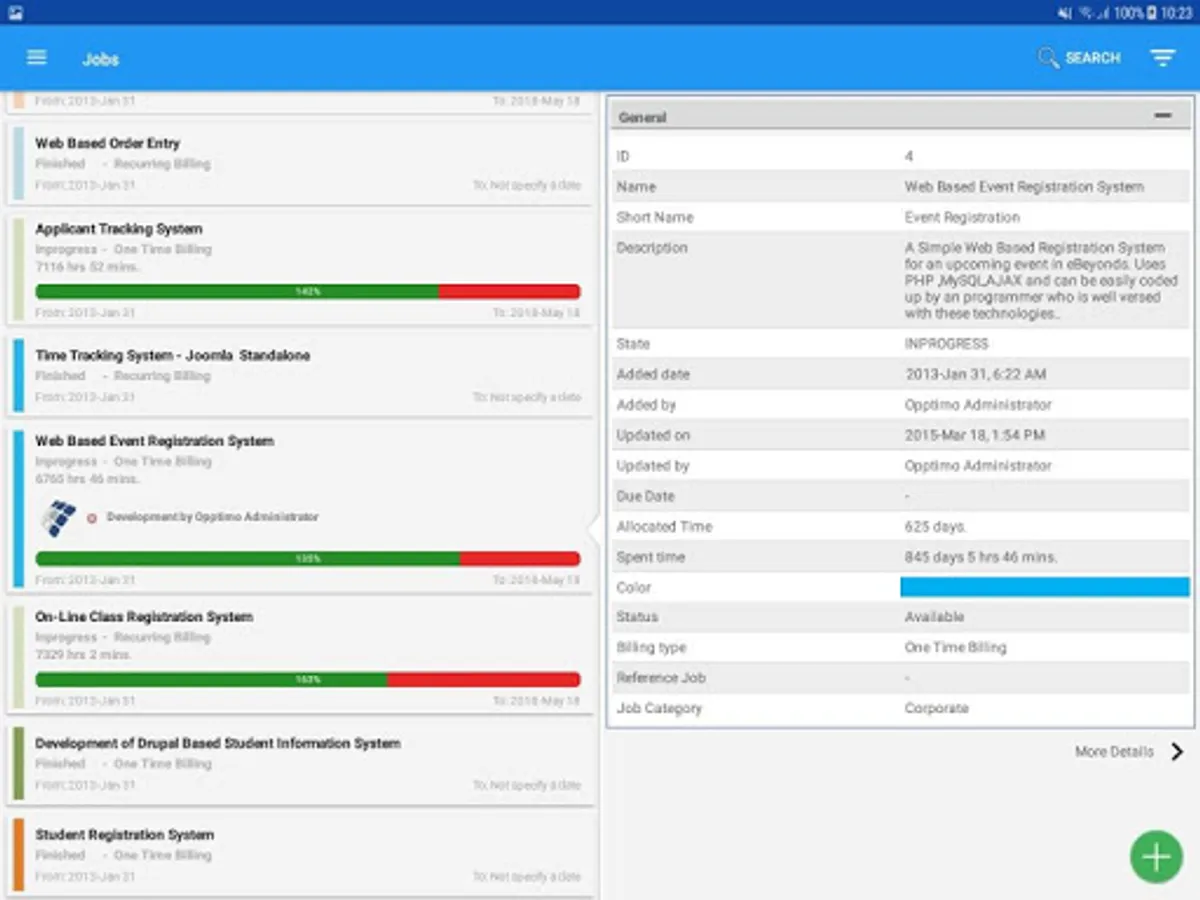The image size is (1200, 900).
Task: Click the ID value 4
Action: tap(909, 157)
